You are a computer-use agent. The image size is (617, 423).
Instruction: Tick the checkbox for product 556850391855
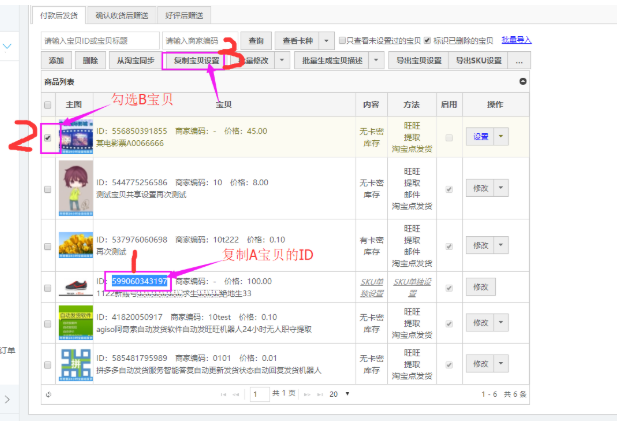click(x=47, y=137)
